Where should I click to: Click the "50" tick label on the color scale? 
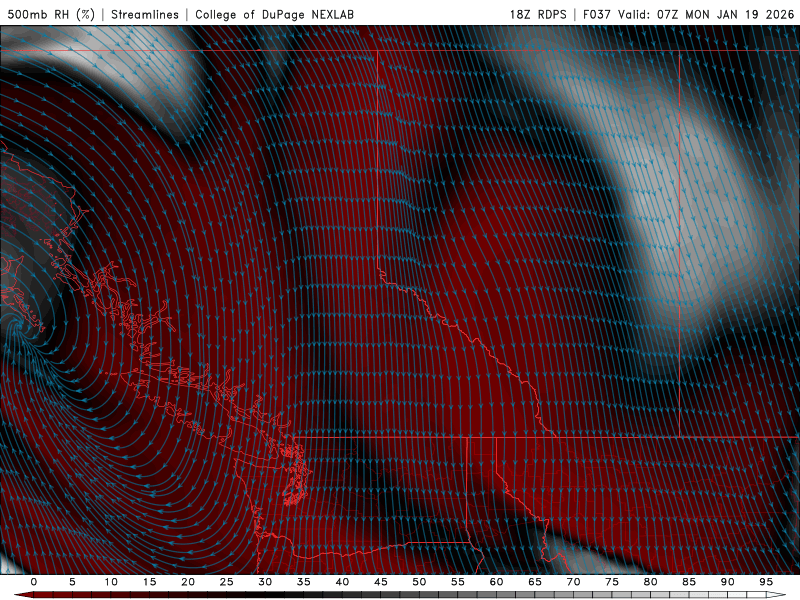coord(419,582)
